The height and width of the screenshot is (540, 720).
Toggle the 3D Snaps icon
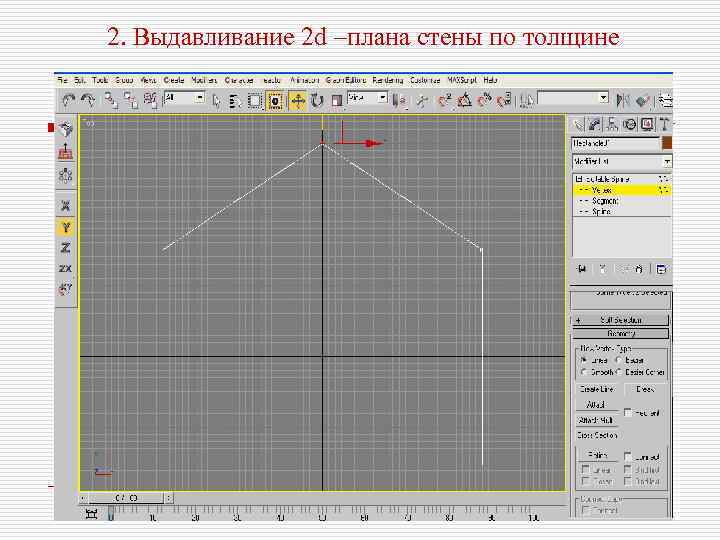click(444, 100)
